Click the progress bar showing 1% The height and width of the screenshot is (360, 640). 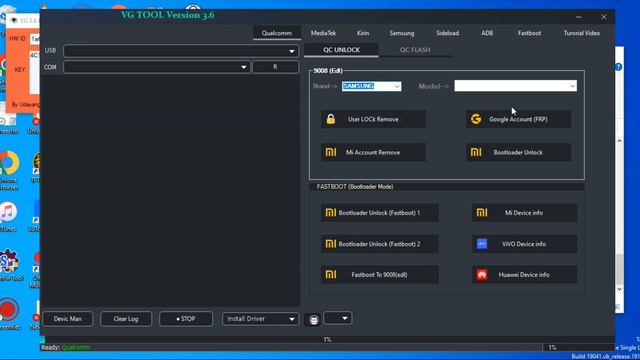327,339
